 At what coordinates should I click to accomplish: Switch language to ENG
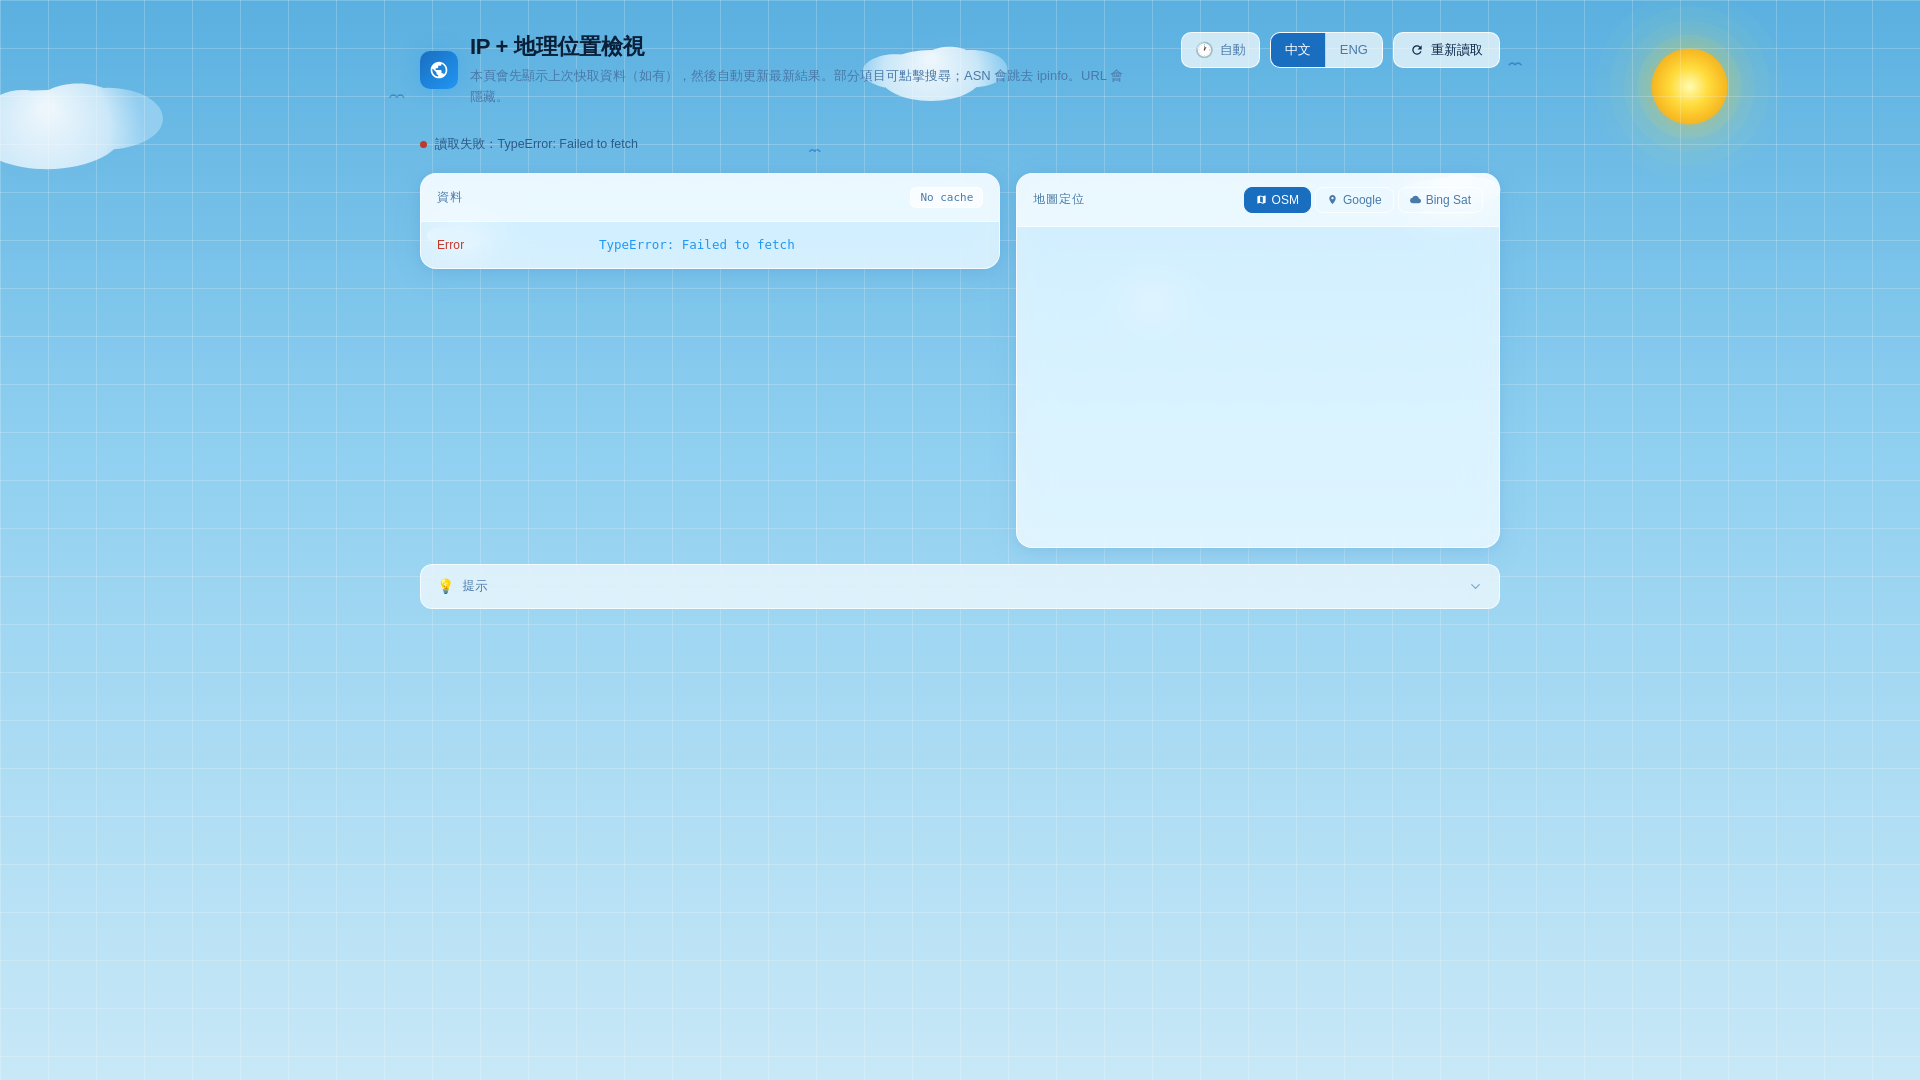click(1354, 50)
